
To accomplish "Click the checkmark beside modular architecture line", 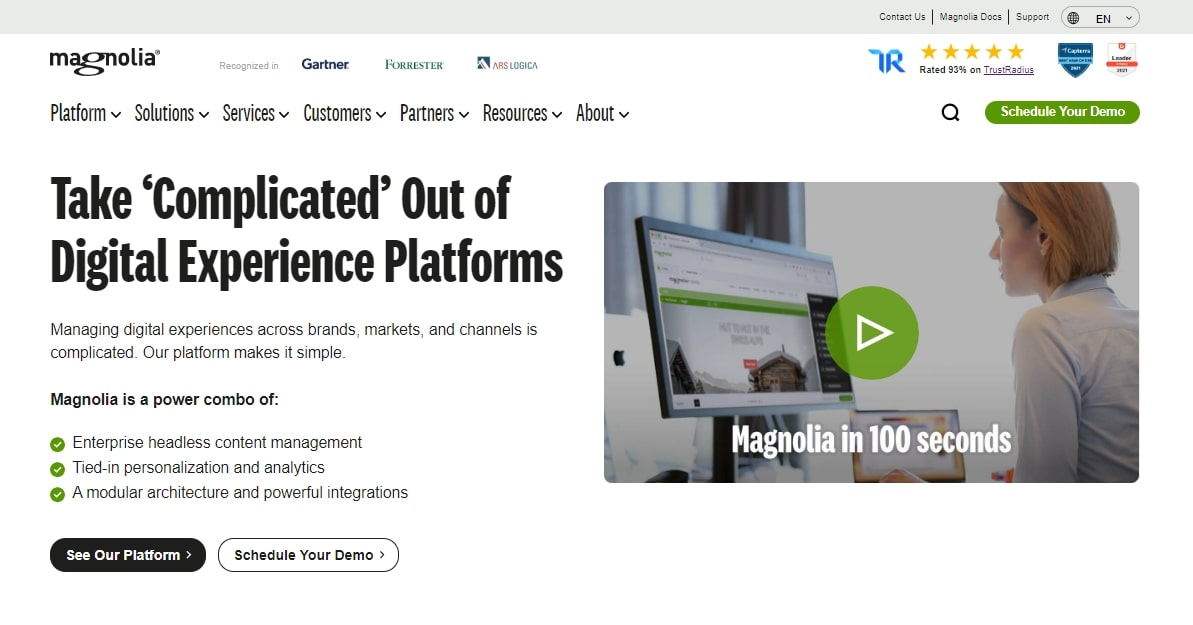I will point(57,494).
